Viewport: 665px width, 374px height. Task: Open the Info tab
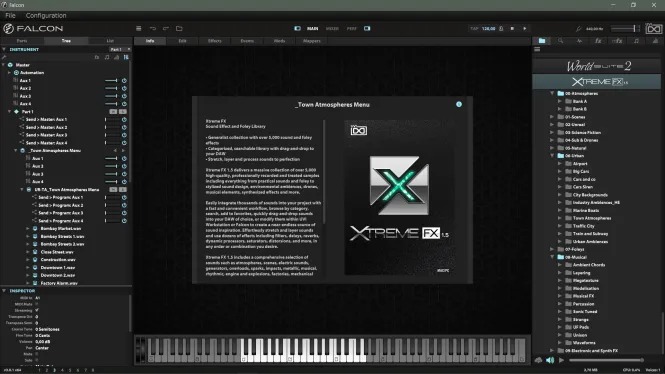pyautogui.click(x=150, y=41)
